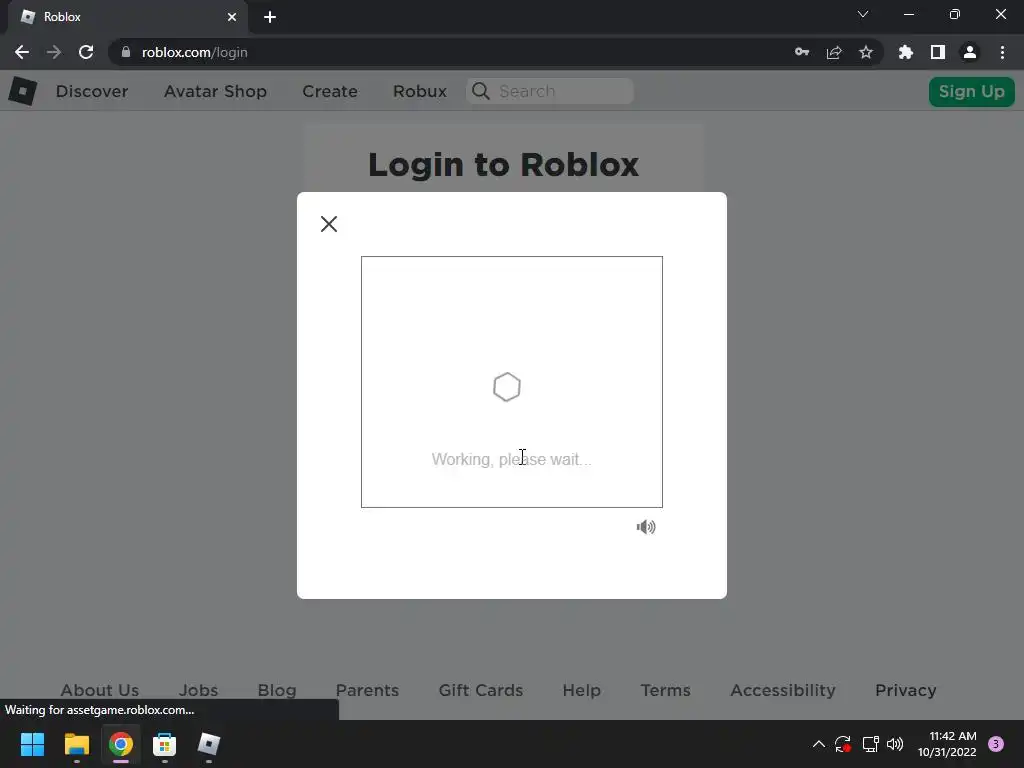This screenshot has width=1024, height=768.
Task: Minimize the Chrome window
Action: click(x=908, y=14)
